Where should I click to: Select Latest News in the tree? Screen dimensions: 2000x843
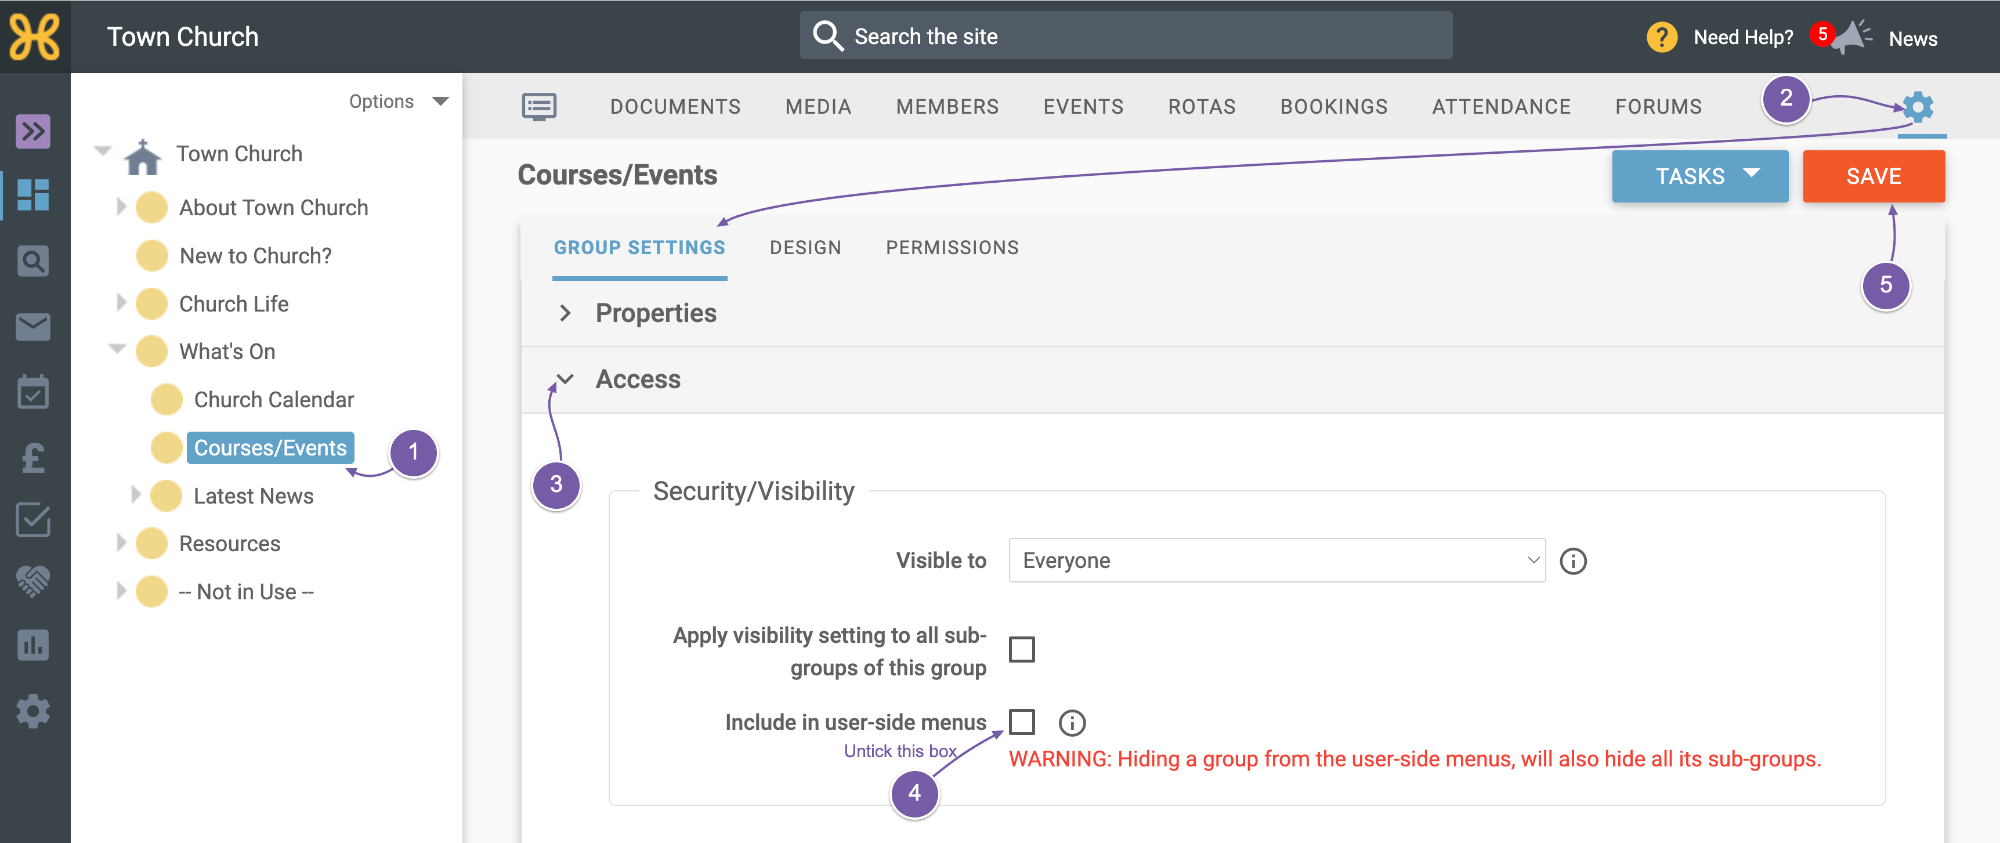[x=254, y=496]
